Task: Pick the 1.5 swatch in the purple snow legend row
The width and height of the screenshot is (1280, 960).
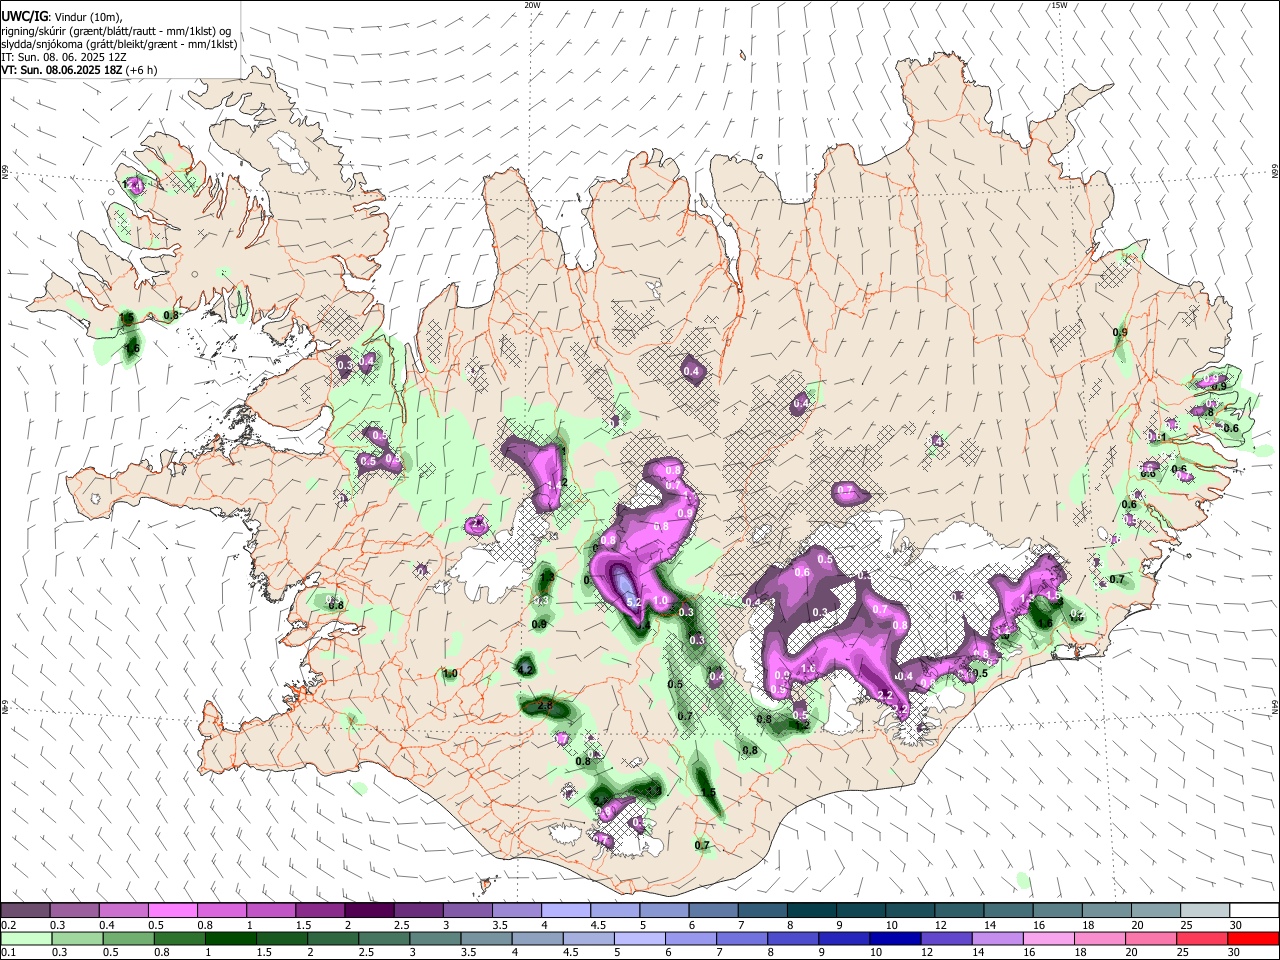Action: [x=320, y=910]
